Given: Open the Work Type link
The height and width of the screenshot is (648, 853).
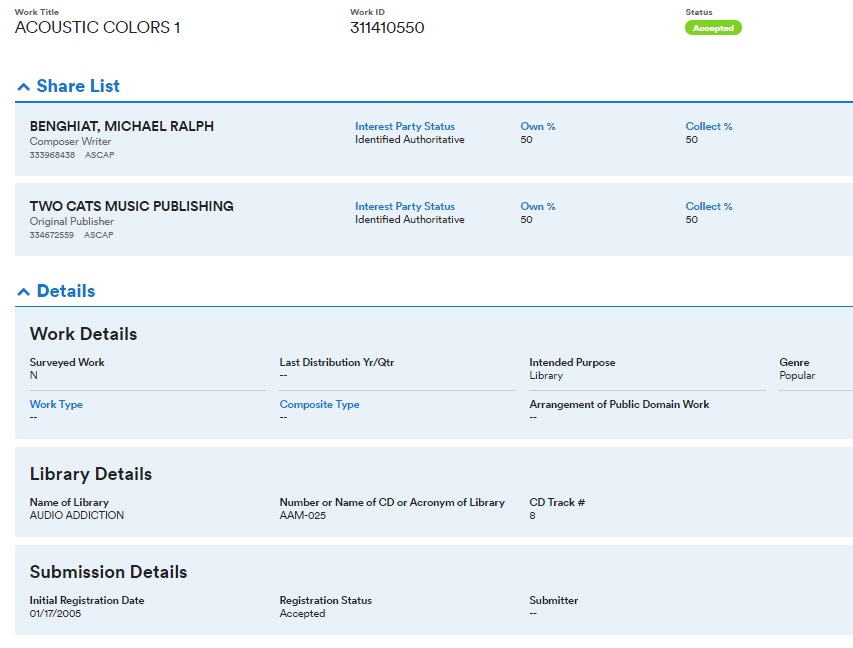Looking at the screenshot, I should click(56, 404).
